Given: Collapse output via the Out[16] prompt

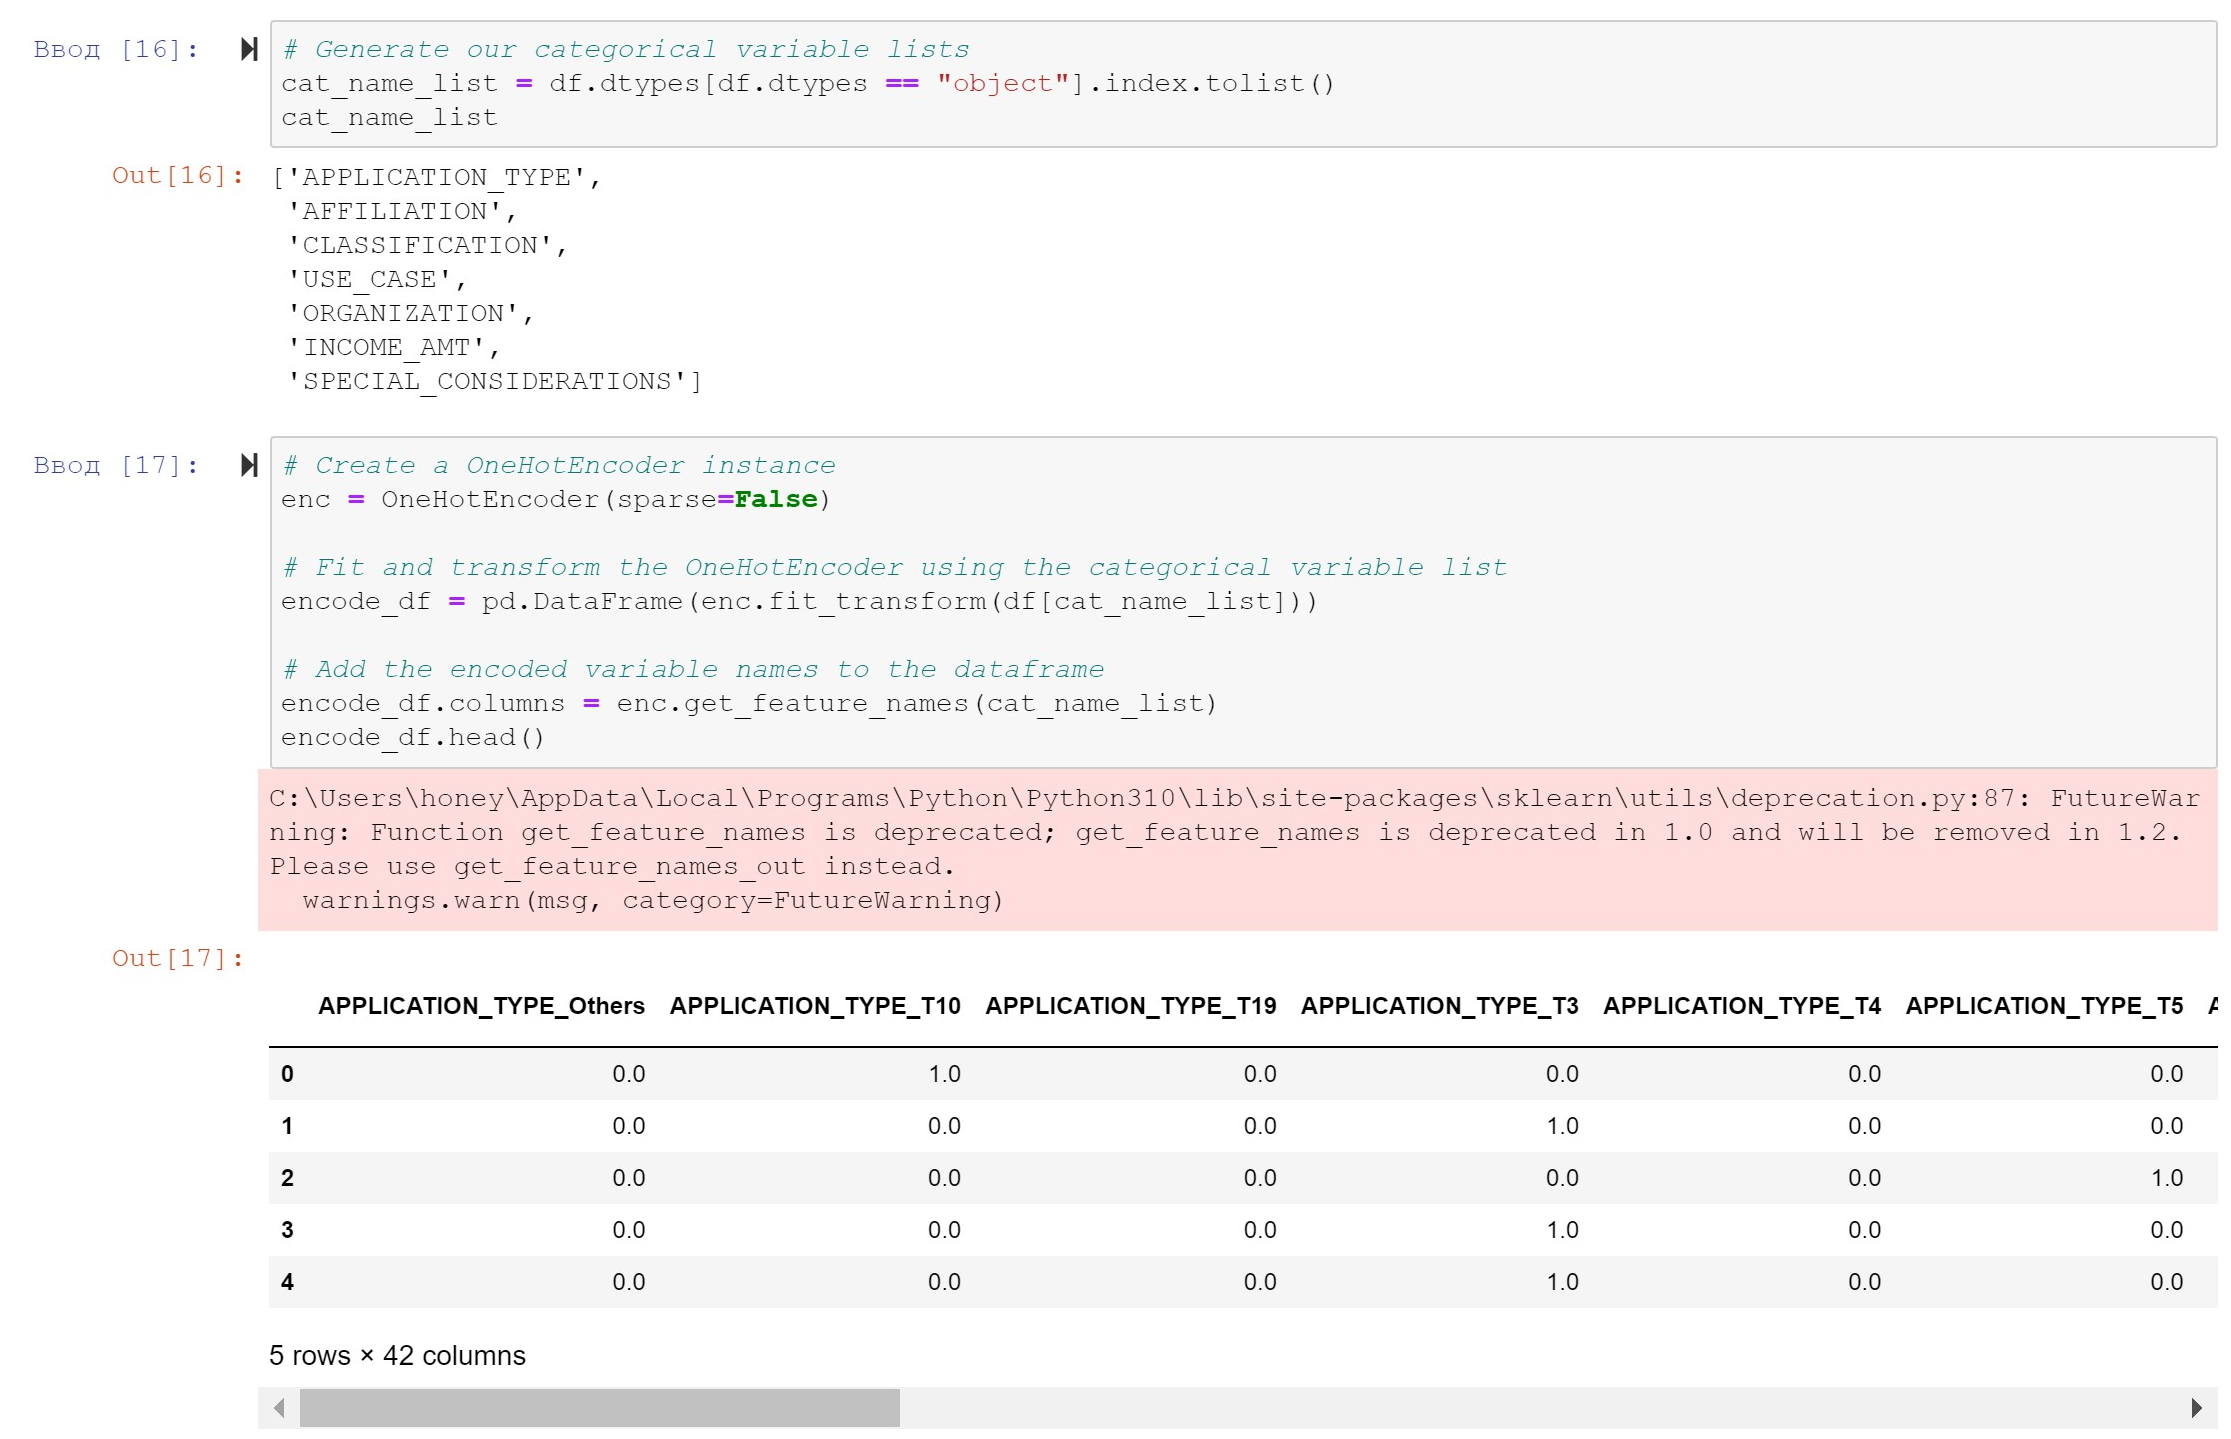Looking at the screenshot, I should 177,176.
